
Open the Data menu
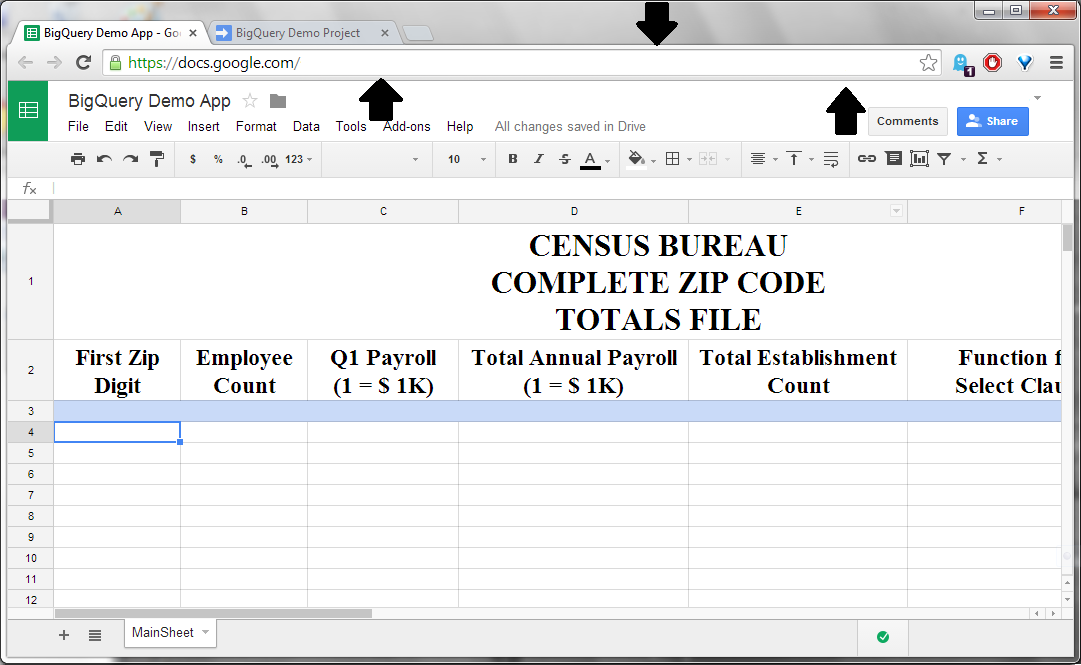coord(306,126)
